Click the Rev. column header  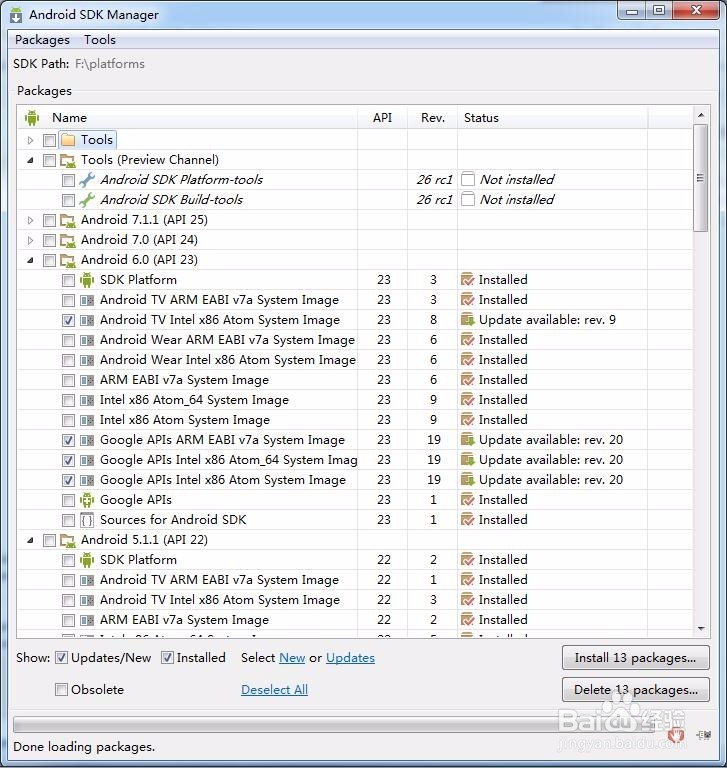pos(433,118)
